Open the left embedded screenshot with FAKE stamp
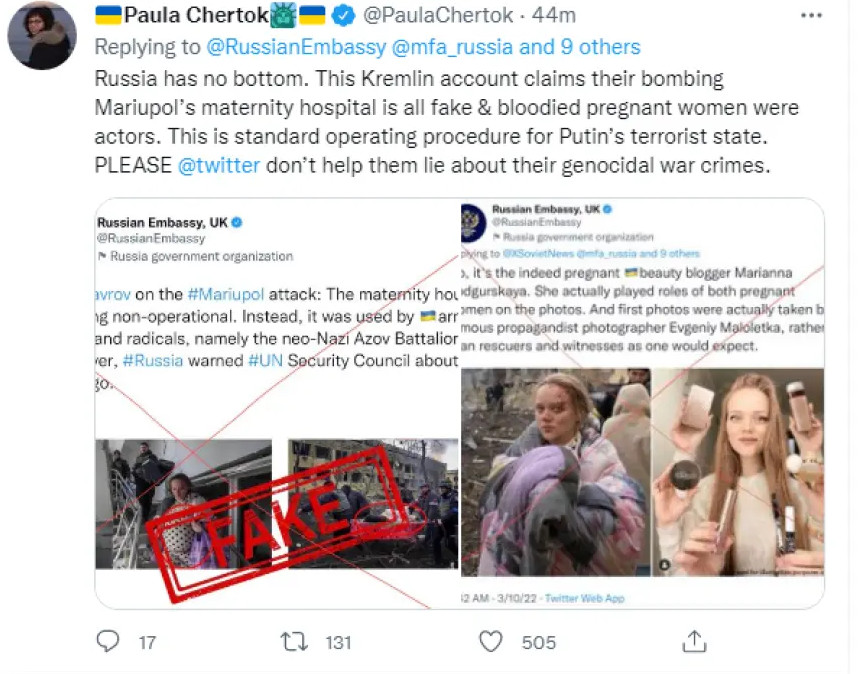The width and height of the screenshot is (860, 674). [277, 403]
